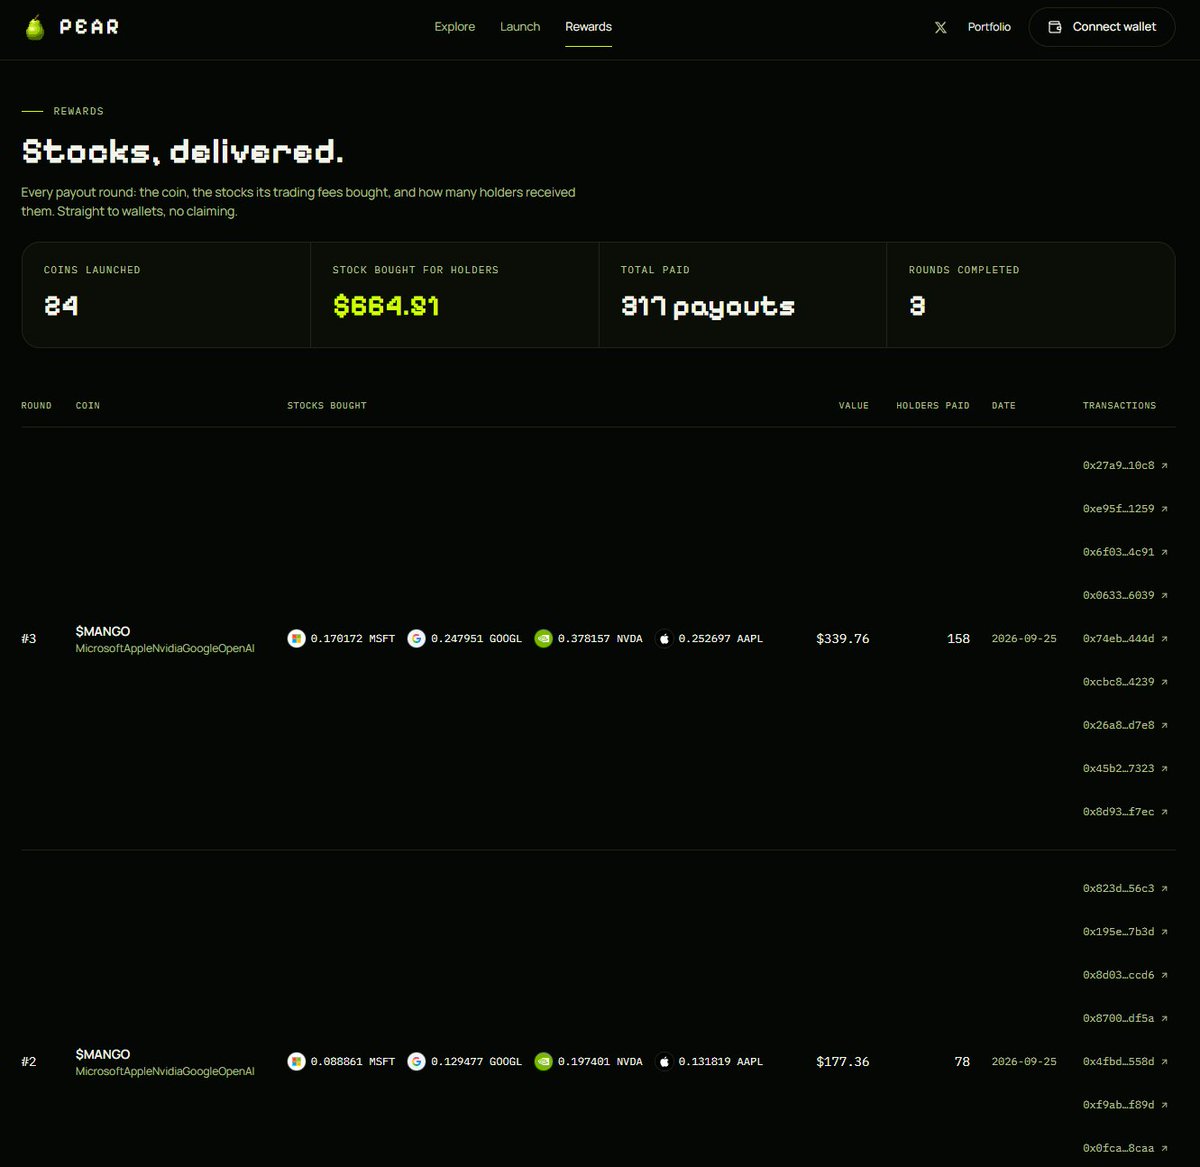Open the X social link icon
This screenshot has height=1167, width=1200.
click(940, 27)
